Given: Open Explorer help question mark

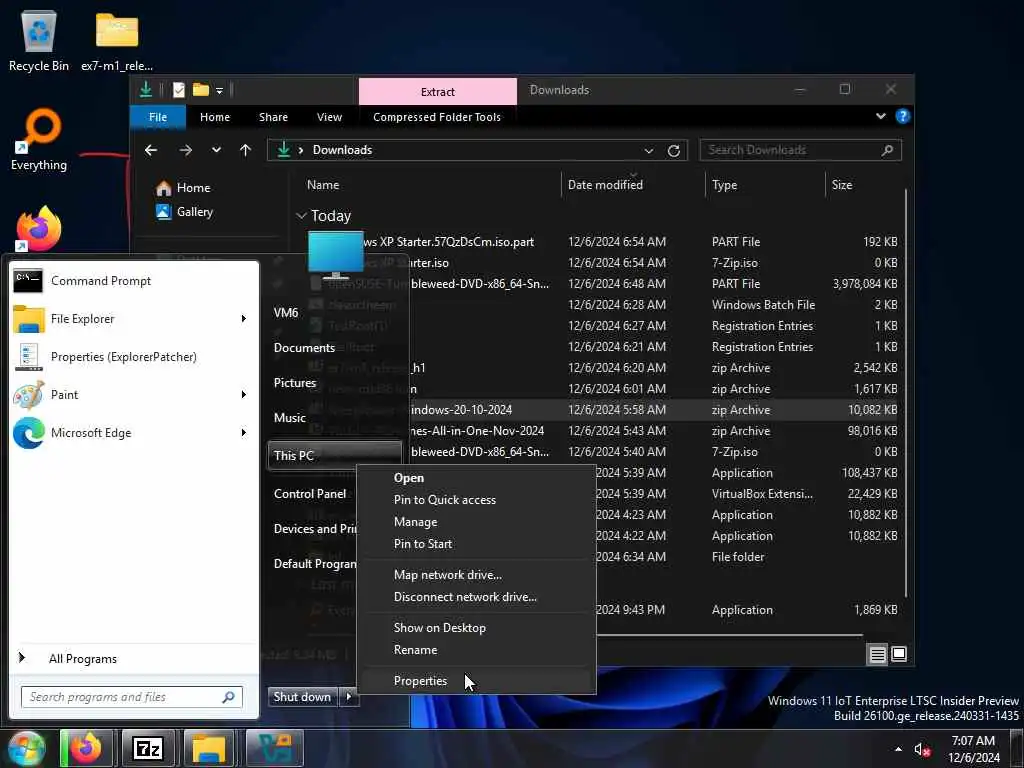Looking at the screenshot, I should 903,116.
